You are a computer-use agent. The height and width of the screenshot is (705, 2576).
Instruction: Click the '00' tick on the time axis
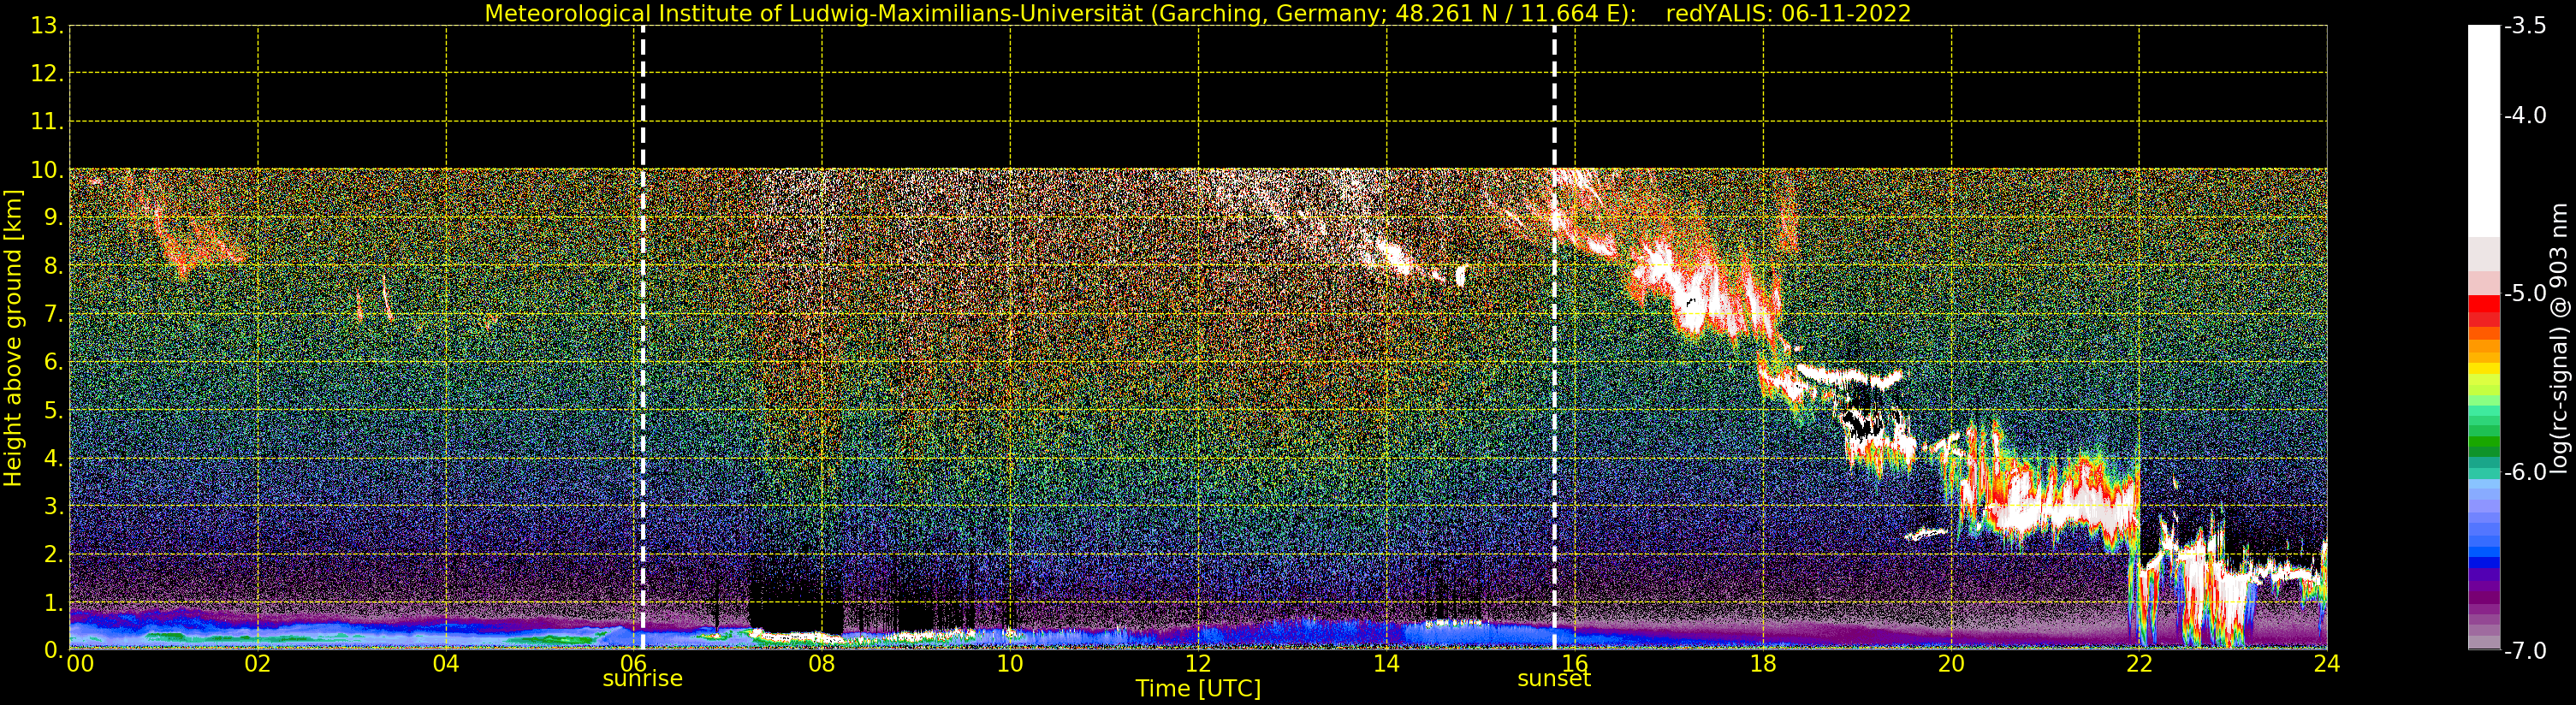pyautogui.click(x=80, y=663)
